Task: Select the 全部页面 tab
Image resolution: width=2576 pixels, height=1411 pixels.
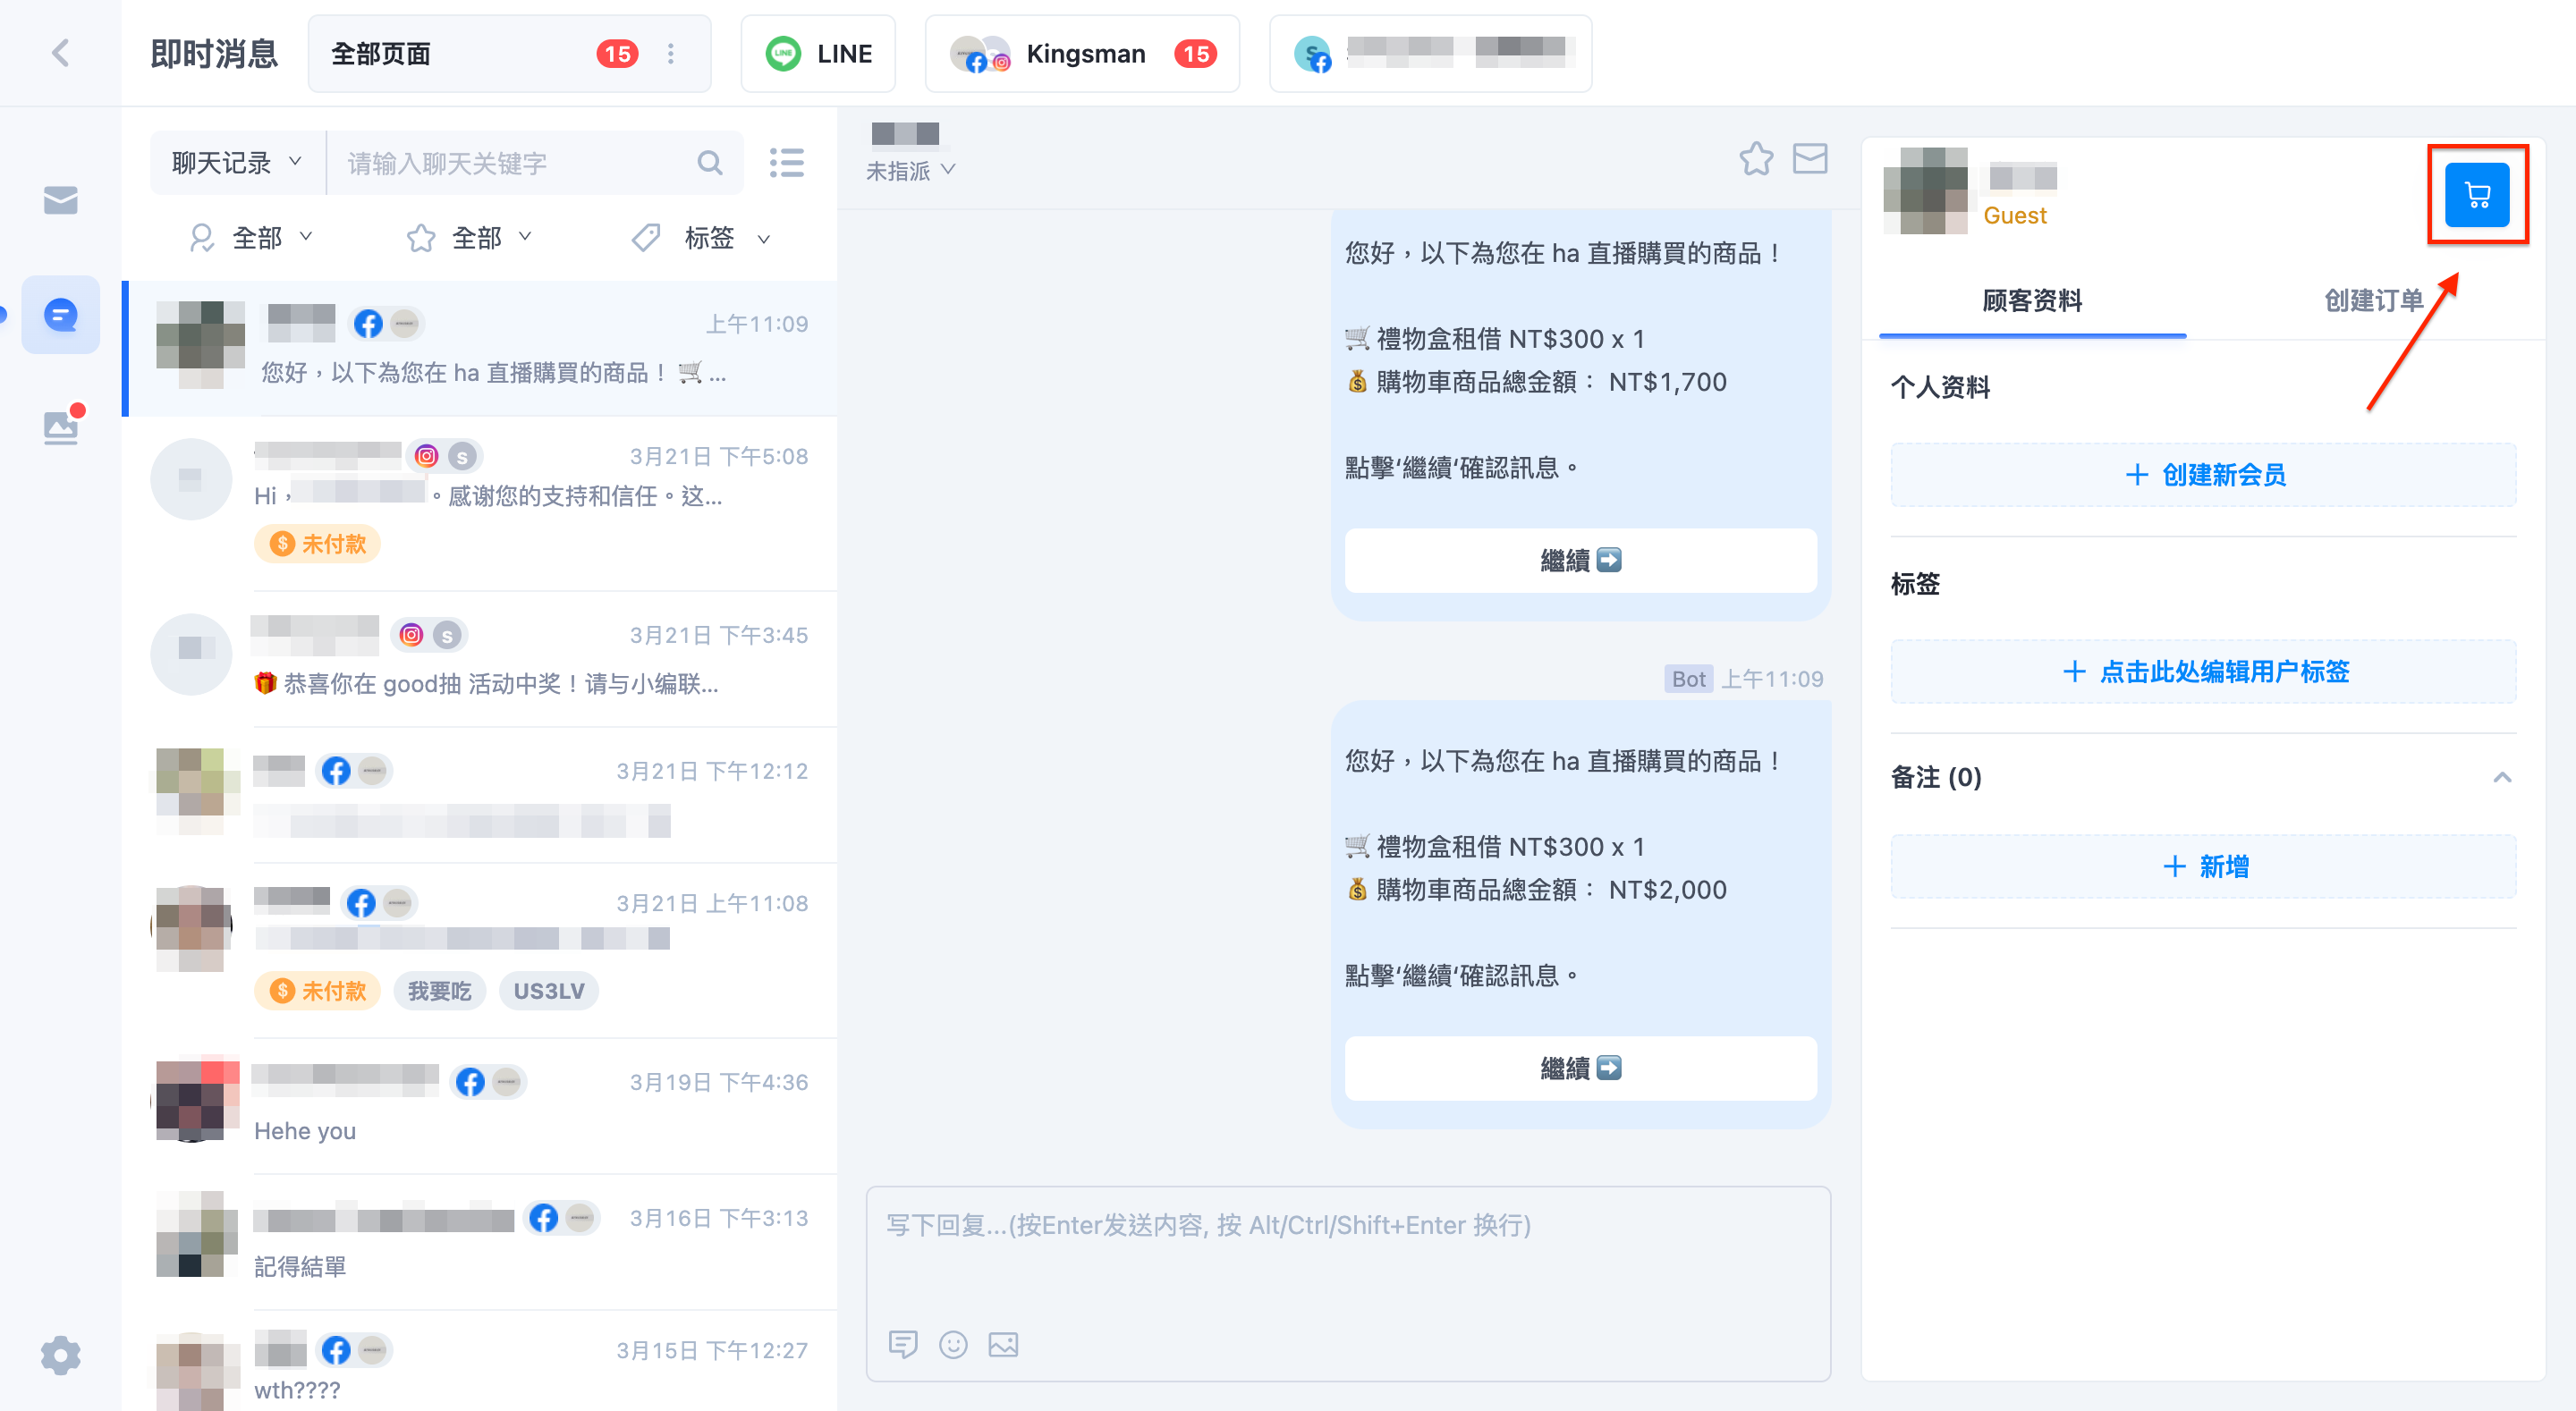Action: coord(510,54)
